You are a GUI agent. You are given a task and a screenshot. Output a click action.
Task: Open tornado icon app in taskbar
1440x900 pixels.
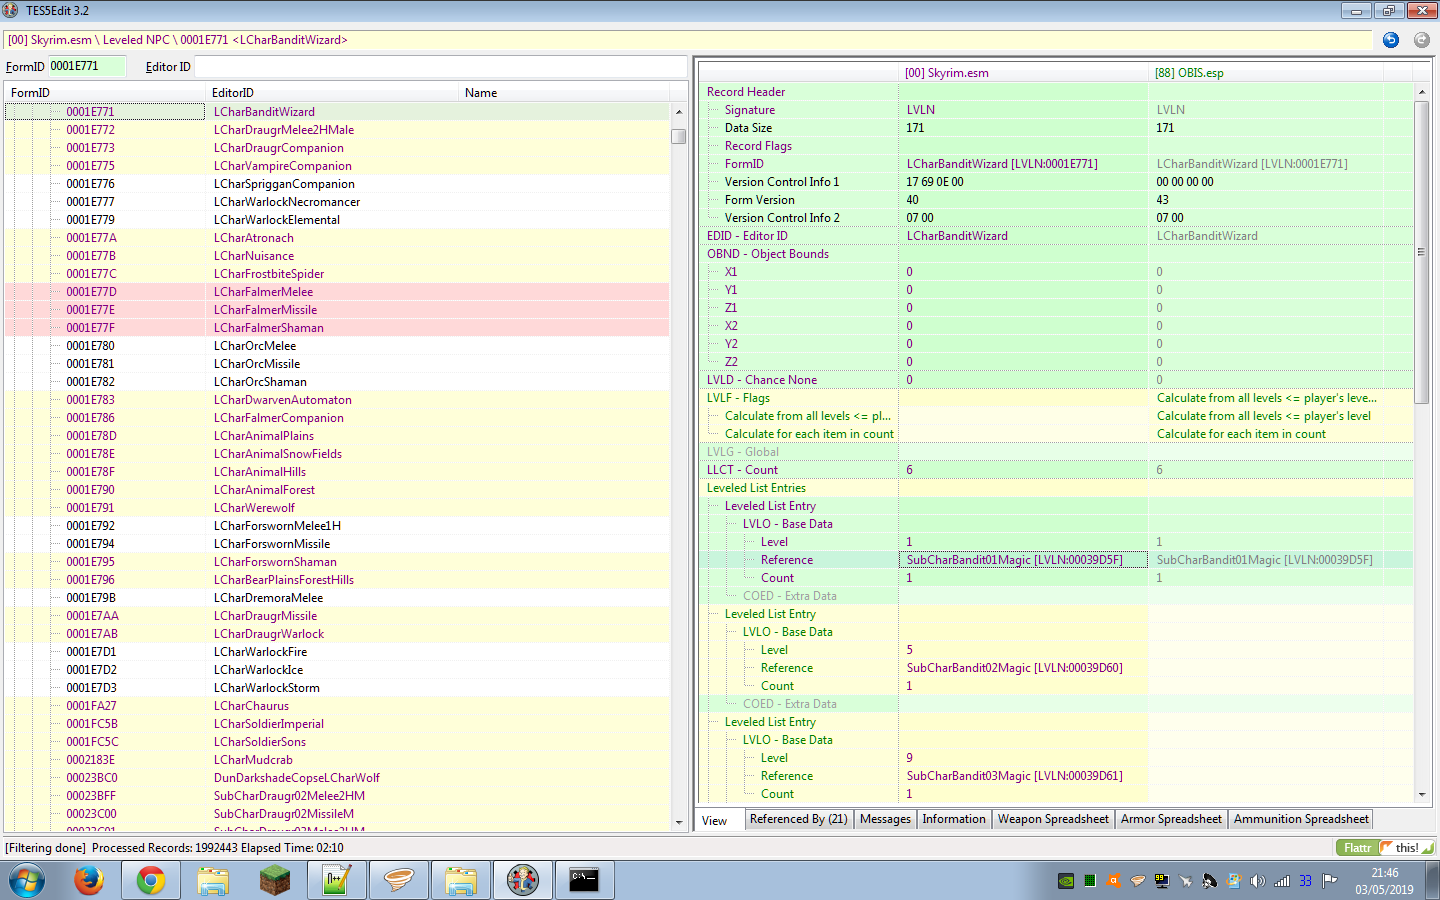coord(399,881)
